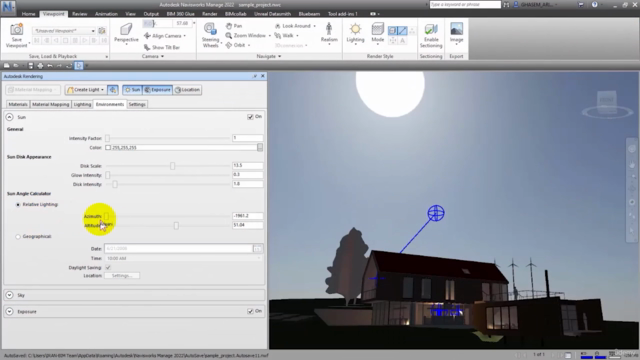Screen dimensions: 640x360
Task: Click Enable Sectioning
Action: (431, 36)
